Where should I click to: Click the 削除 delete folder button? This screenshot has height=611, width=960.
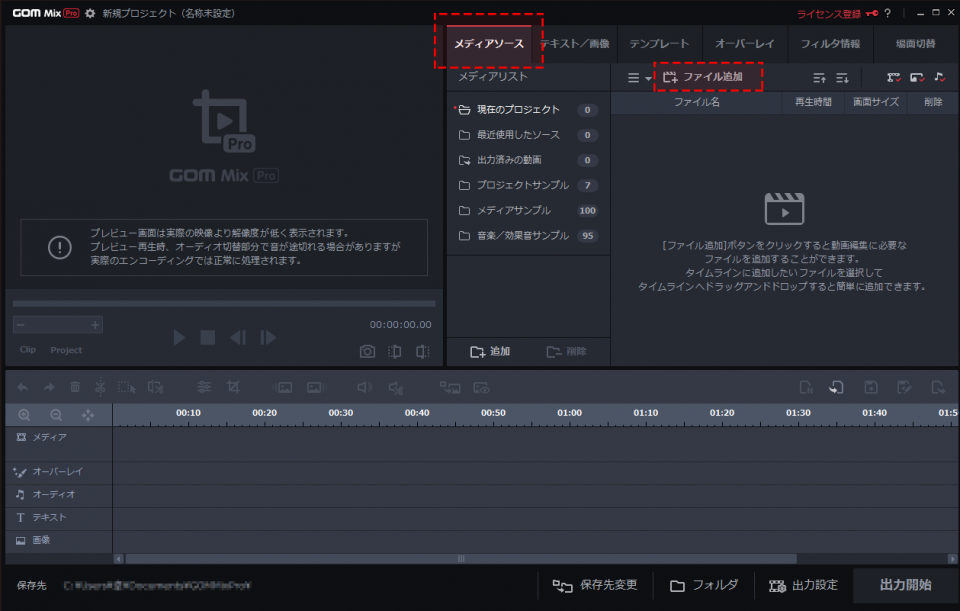tap(566, 351)
